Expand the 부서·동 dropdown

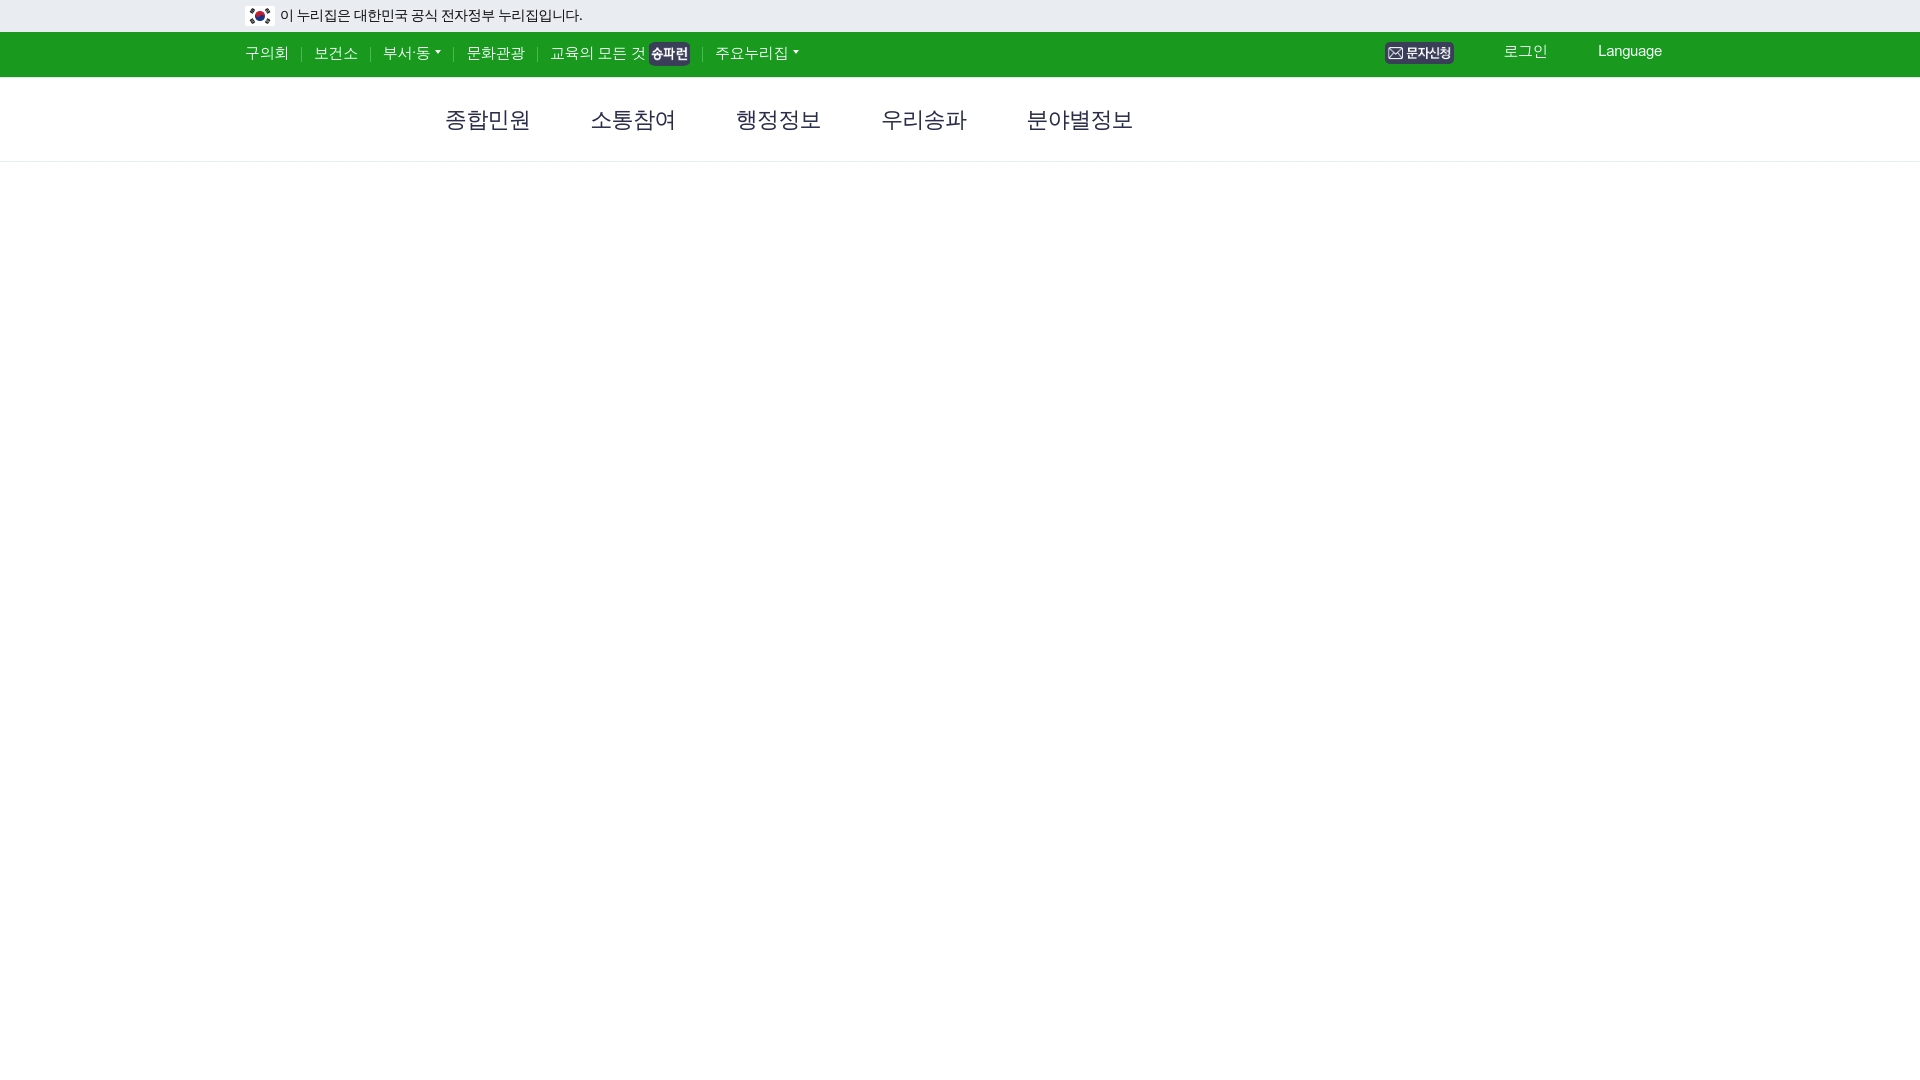tap(412, 54)
